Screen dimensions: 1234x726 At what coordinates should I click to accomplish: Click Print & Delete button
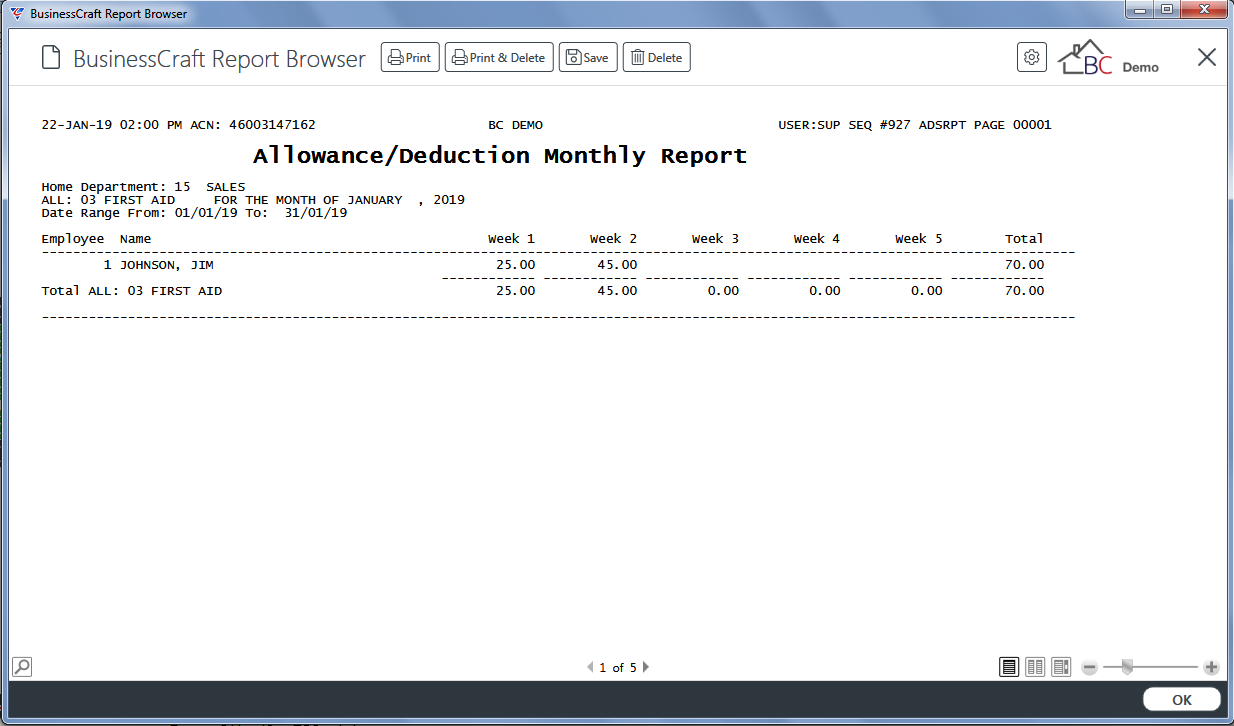point(499,57)
